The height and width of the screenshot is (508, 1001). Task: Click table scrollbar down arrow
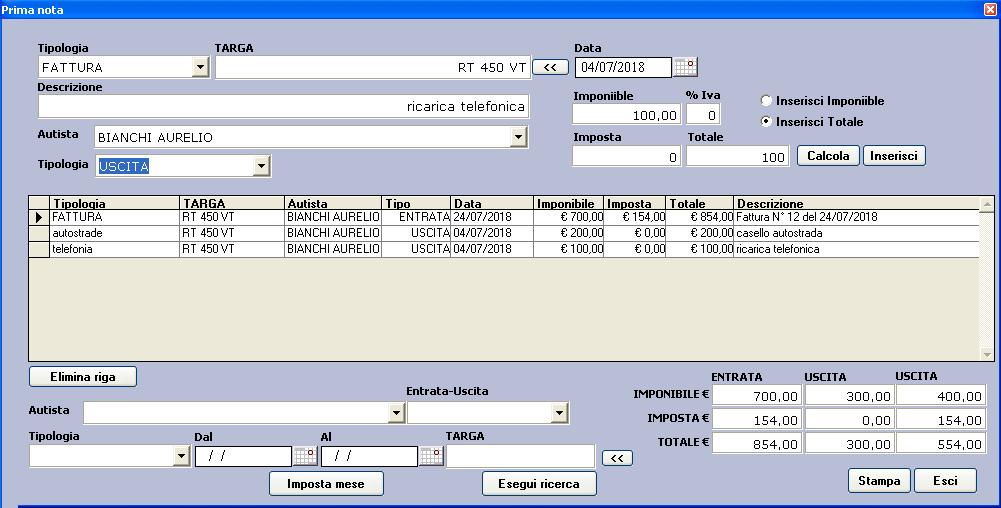click(x=987, y=354)
